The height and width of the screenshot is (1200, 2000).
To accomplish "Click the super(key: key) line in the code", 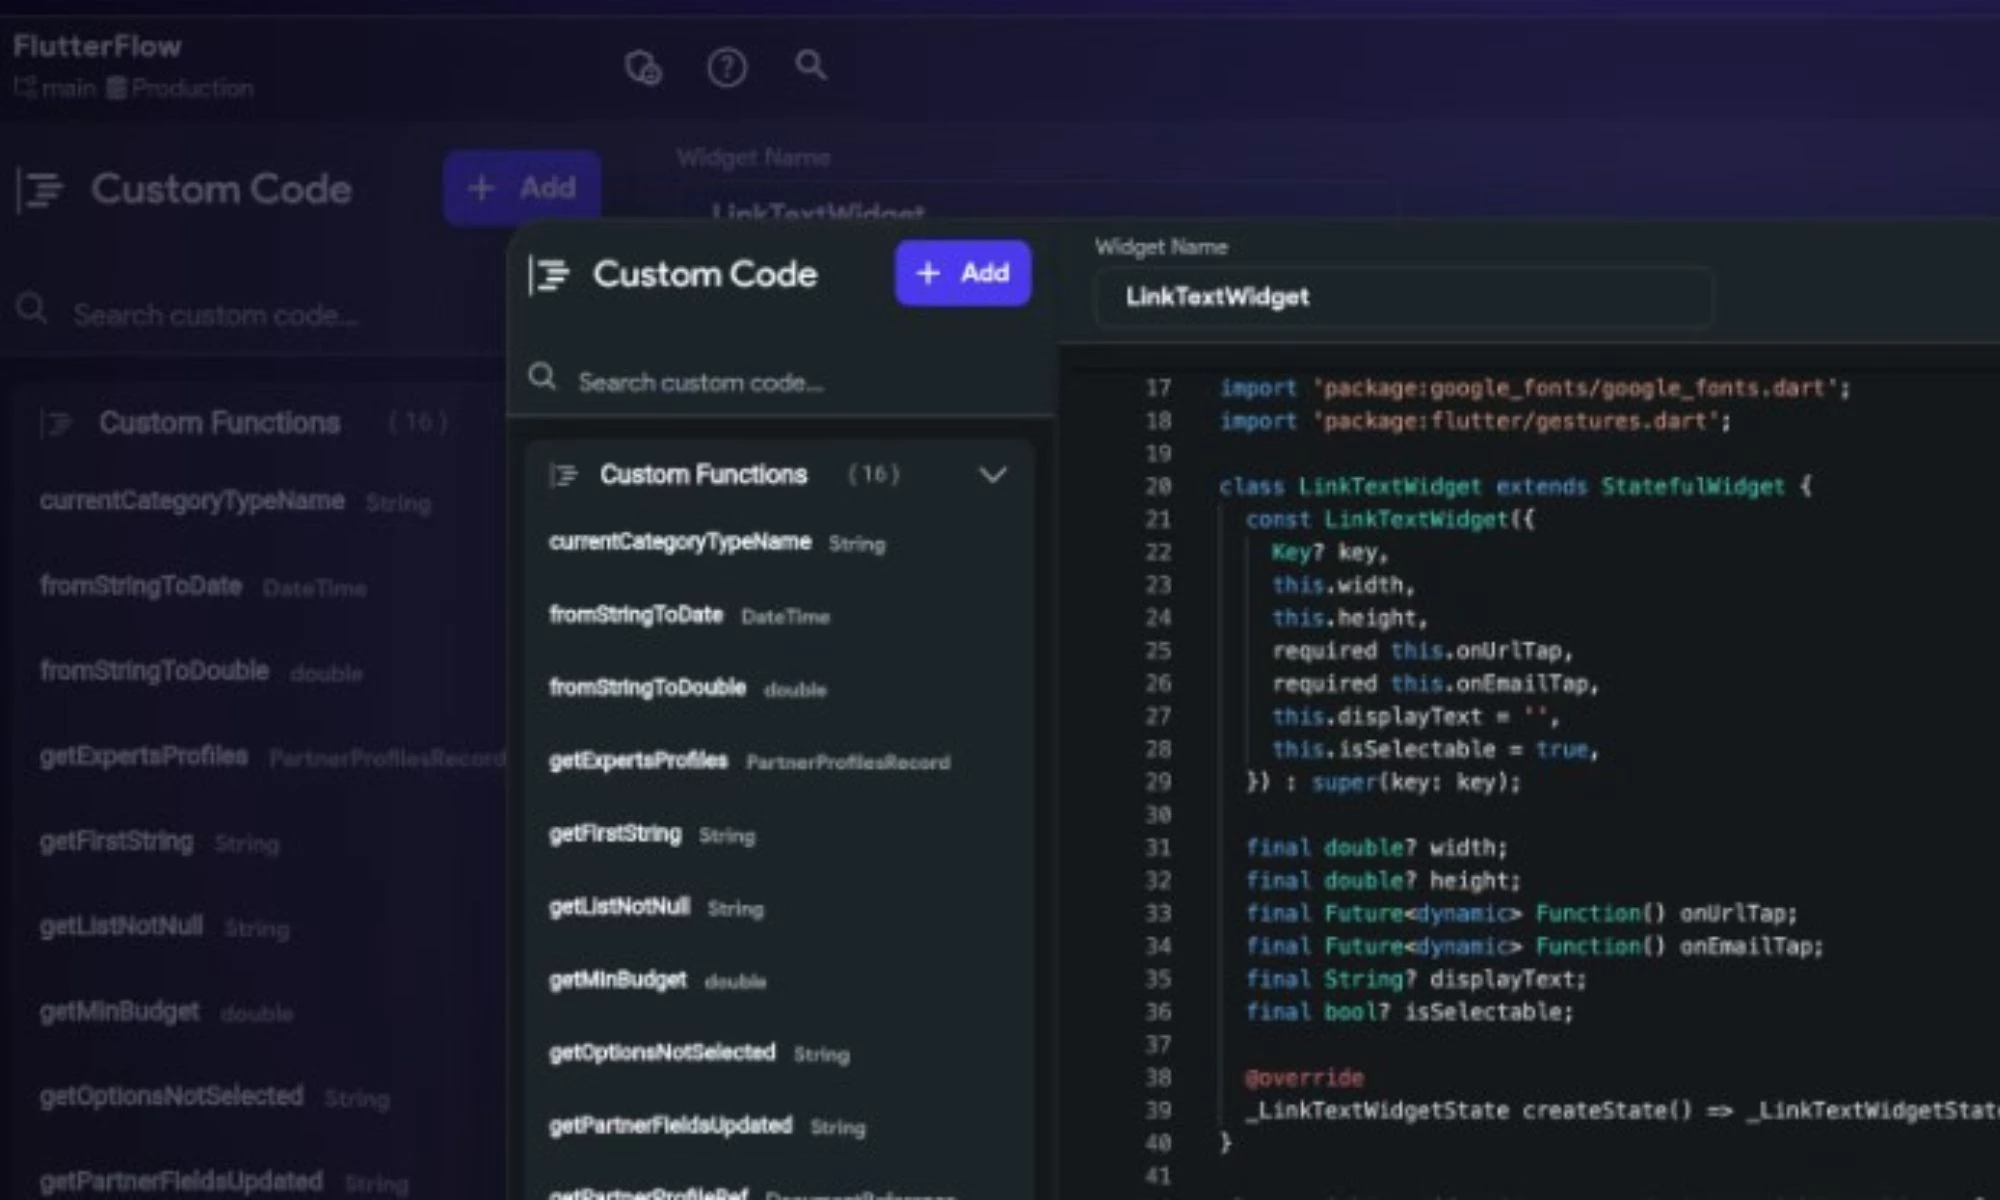I will (1383, 782).
